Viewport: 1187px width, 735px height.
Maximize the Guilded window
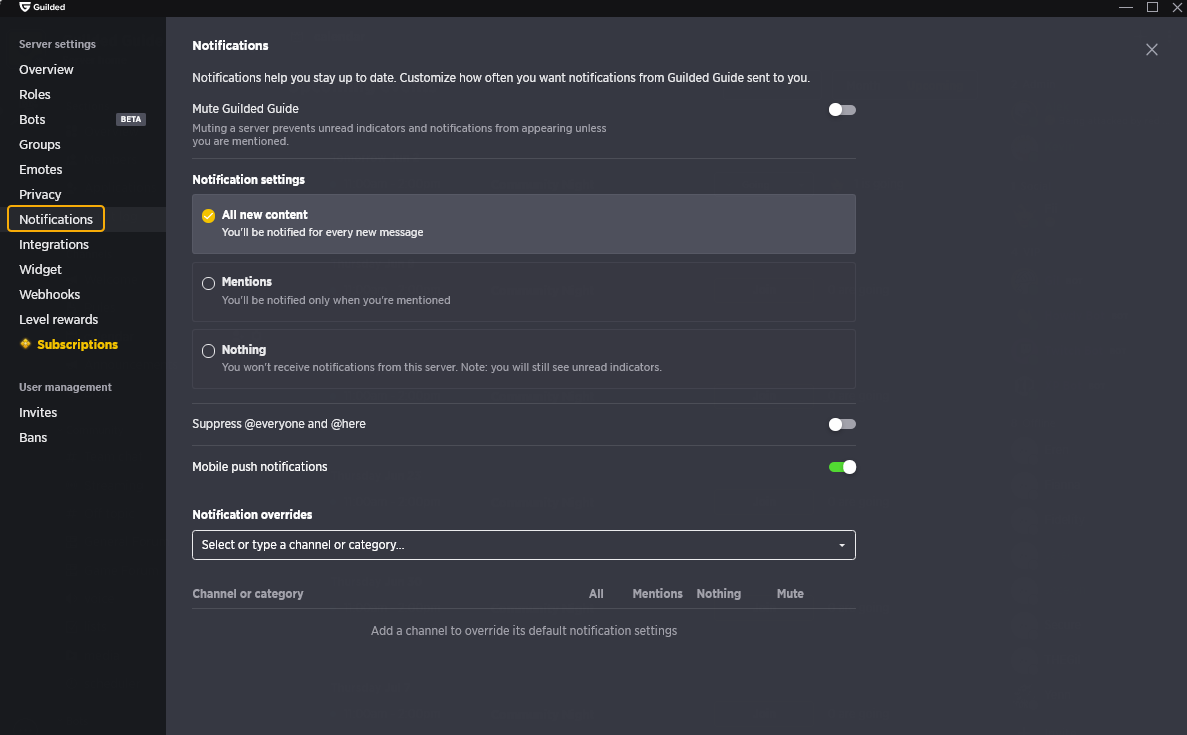point(1152,7)
